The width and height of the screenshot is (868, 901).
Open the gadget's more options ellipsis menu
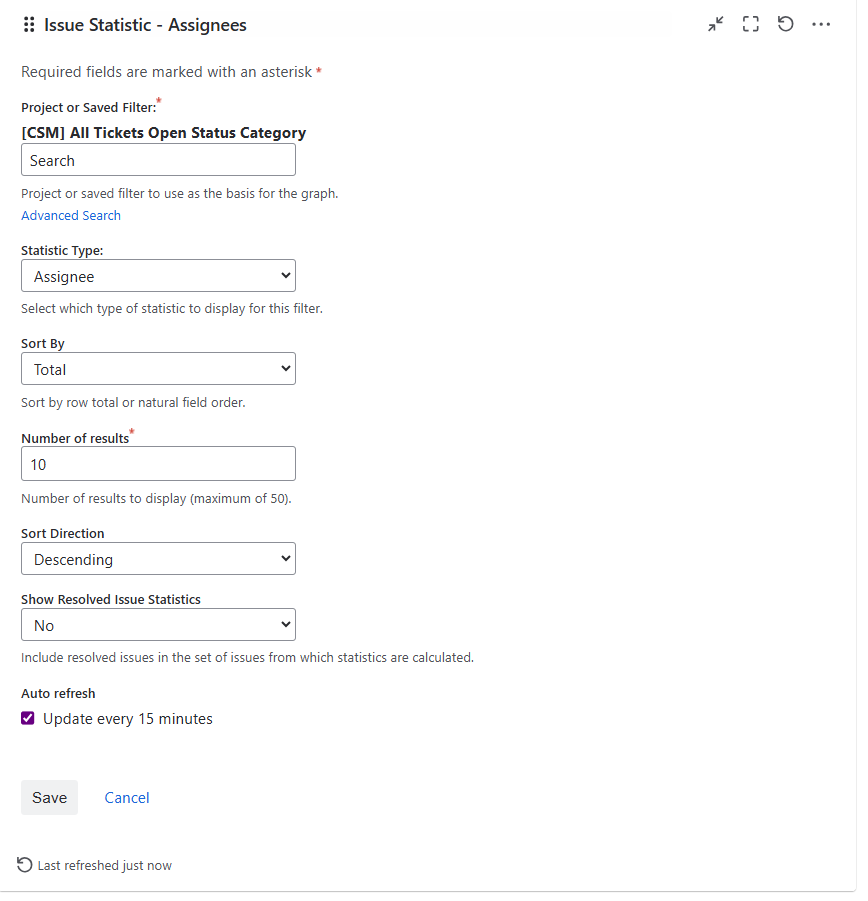point(821,23)
